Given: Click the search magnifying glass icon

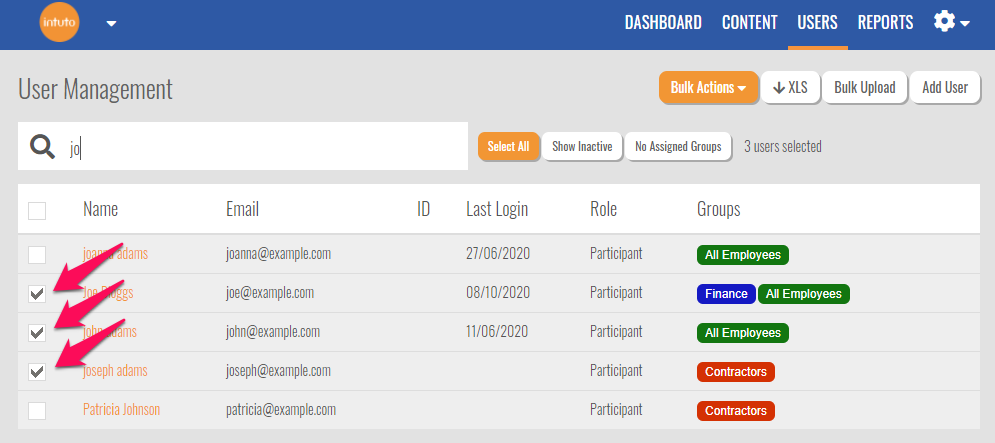Looking at the screenshot, I should 42,147.
